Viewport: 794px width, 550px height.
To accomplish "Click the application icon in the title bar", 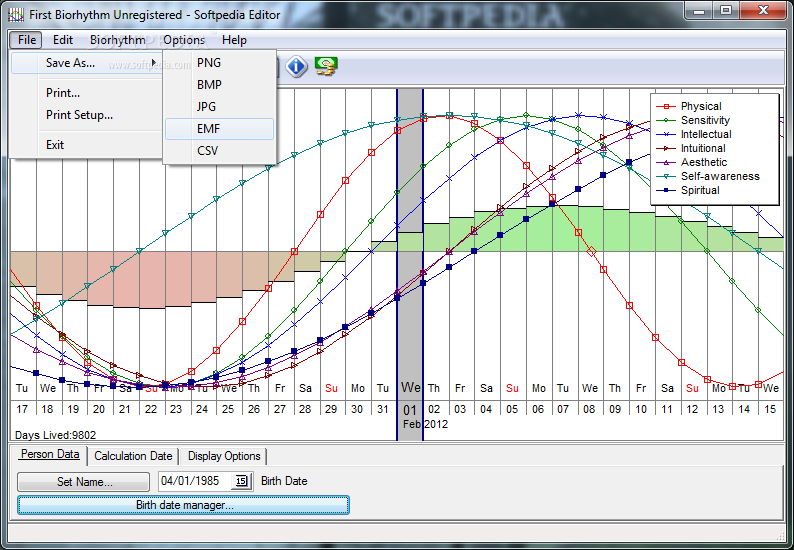I will [16, 15].
